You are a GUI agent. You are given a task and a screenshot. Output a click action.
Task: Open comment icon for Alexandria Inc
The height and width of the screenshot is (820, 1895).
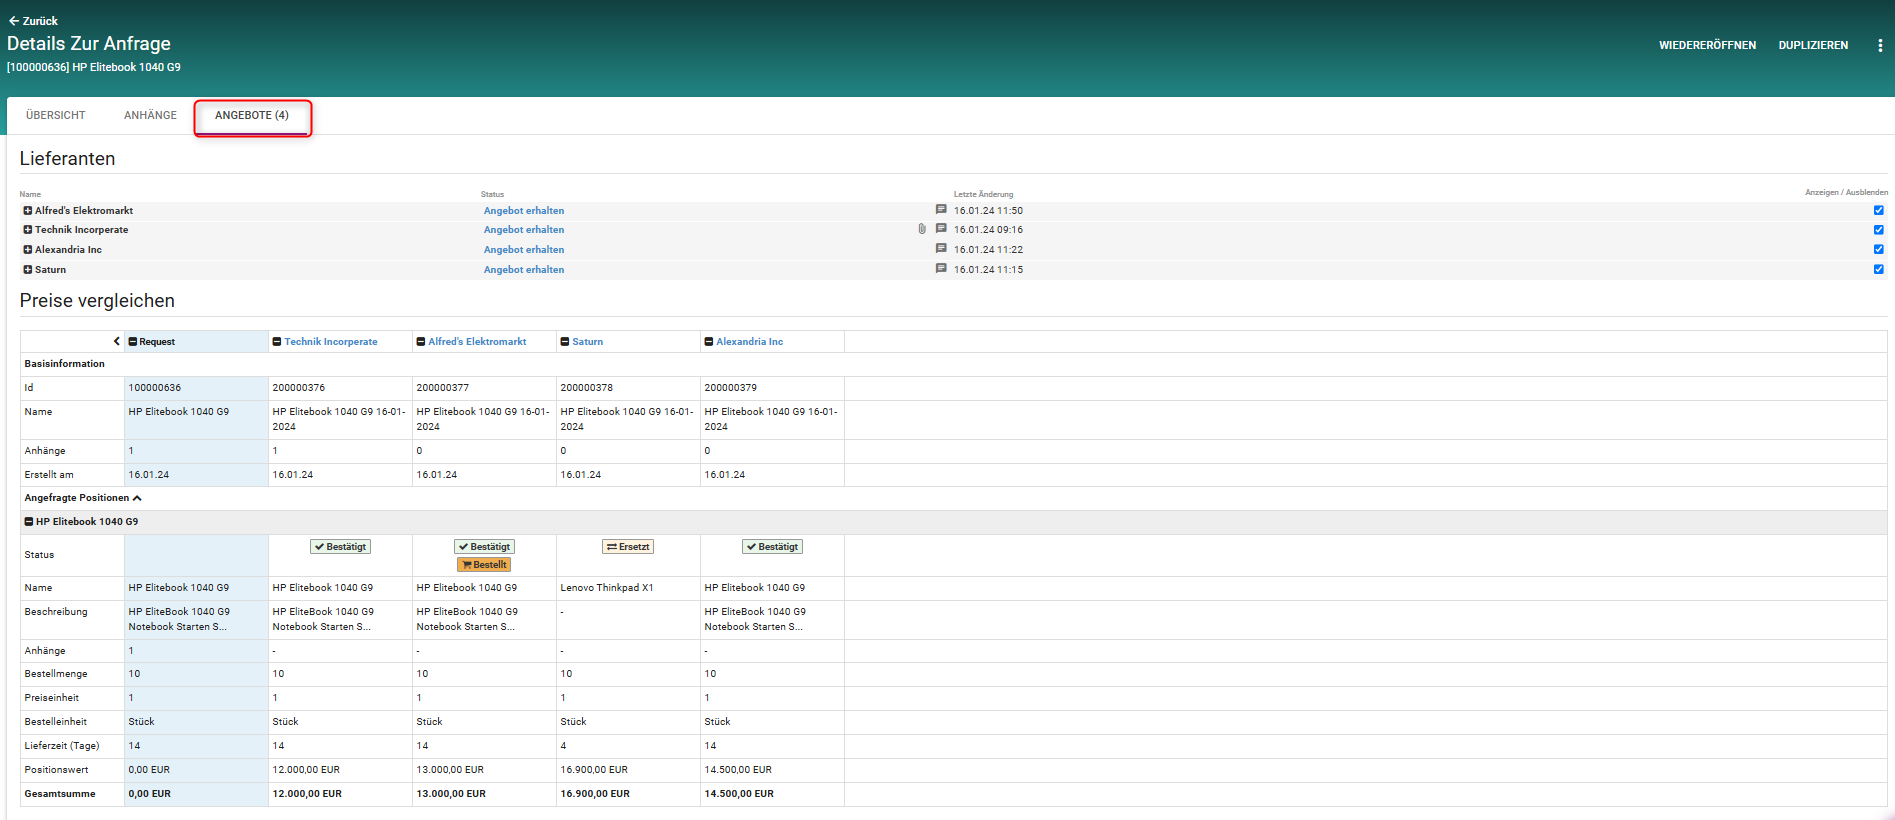941,249
